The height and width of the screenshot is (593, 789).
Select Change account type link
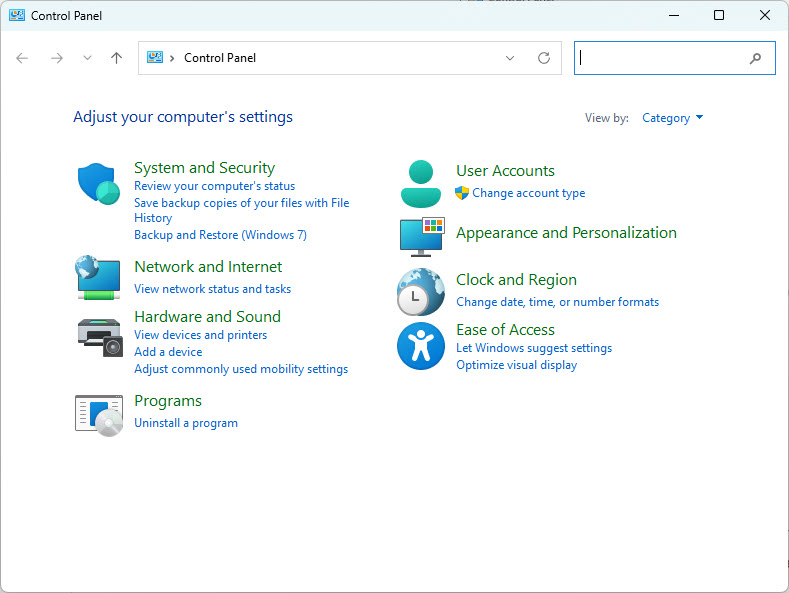(x=528, y=193)
